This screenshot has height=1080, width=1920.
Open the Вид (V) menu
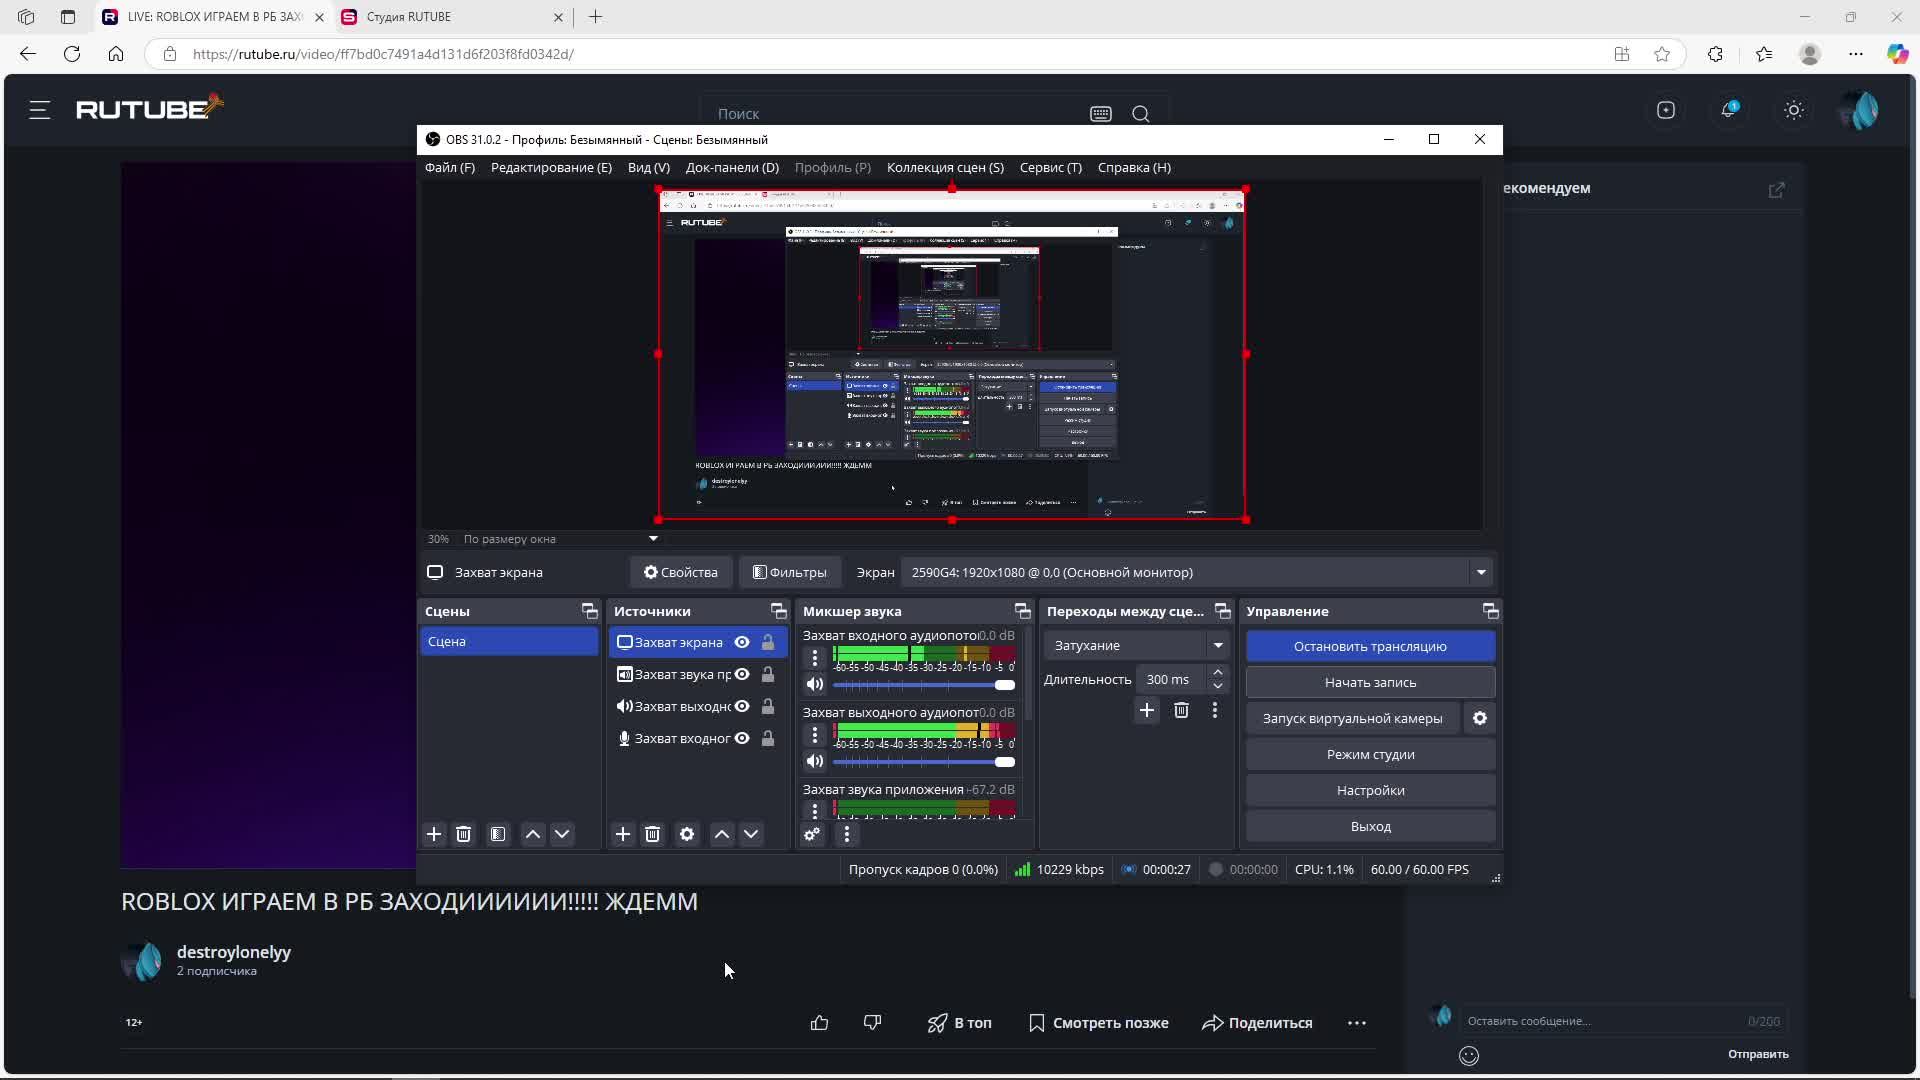pos(649,167)
